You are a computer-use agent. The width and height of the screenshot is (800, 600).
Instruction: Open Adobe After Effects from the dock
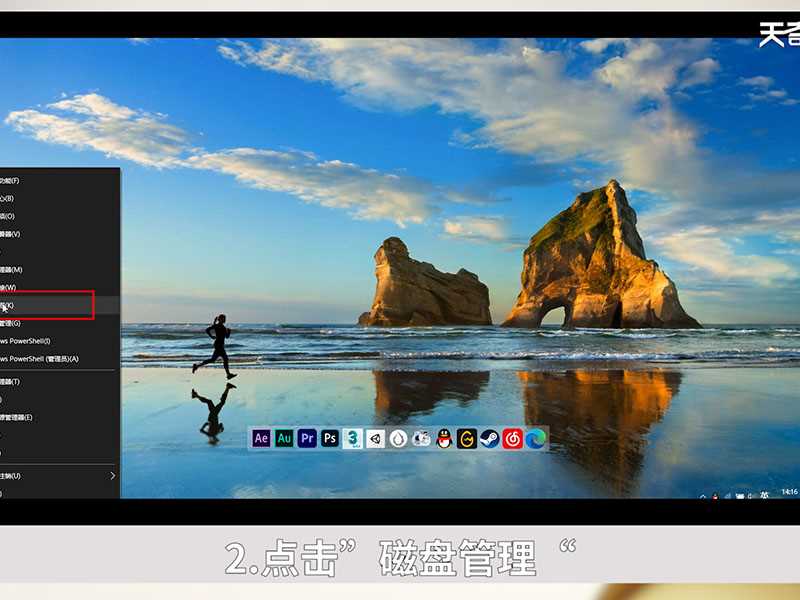click(262, 438)
